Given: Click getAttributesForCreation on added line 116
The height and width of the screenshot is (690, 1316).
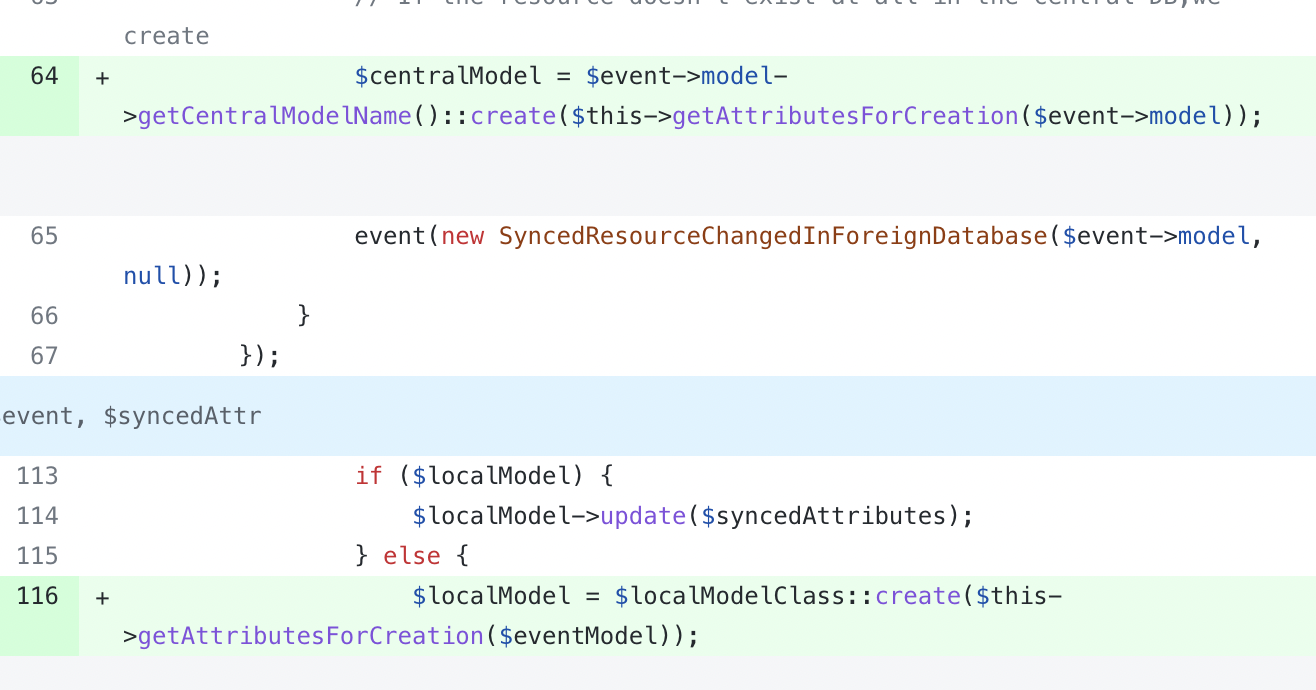Looking at the screenshot, I should click(311, 636).
